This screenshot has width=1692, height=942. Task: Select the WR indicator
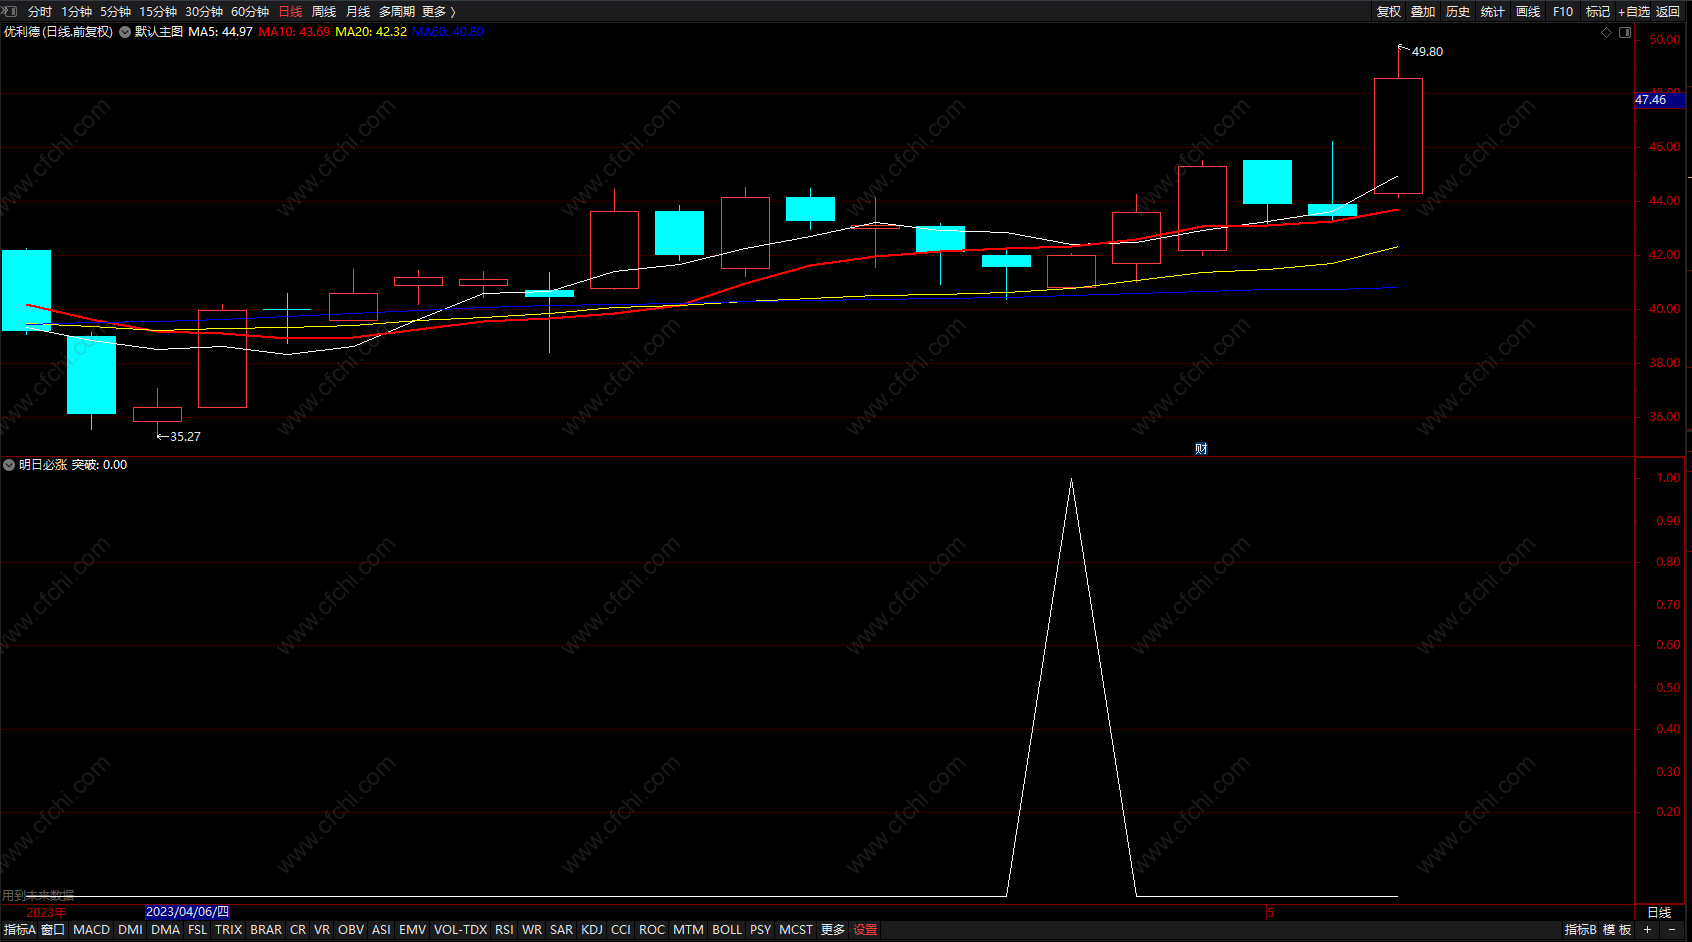pos(532,930)
